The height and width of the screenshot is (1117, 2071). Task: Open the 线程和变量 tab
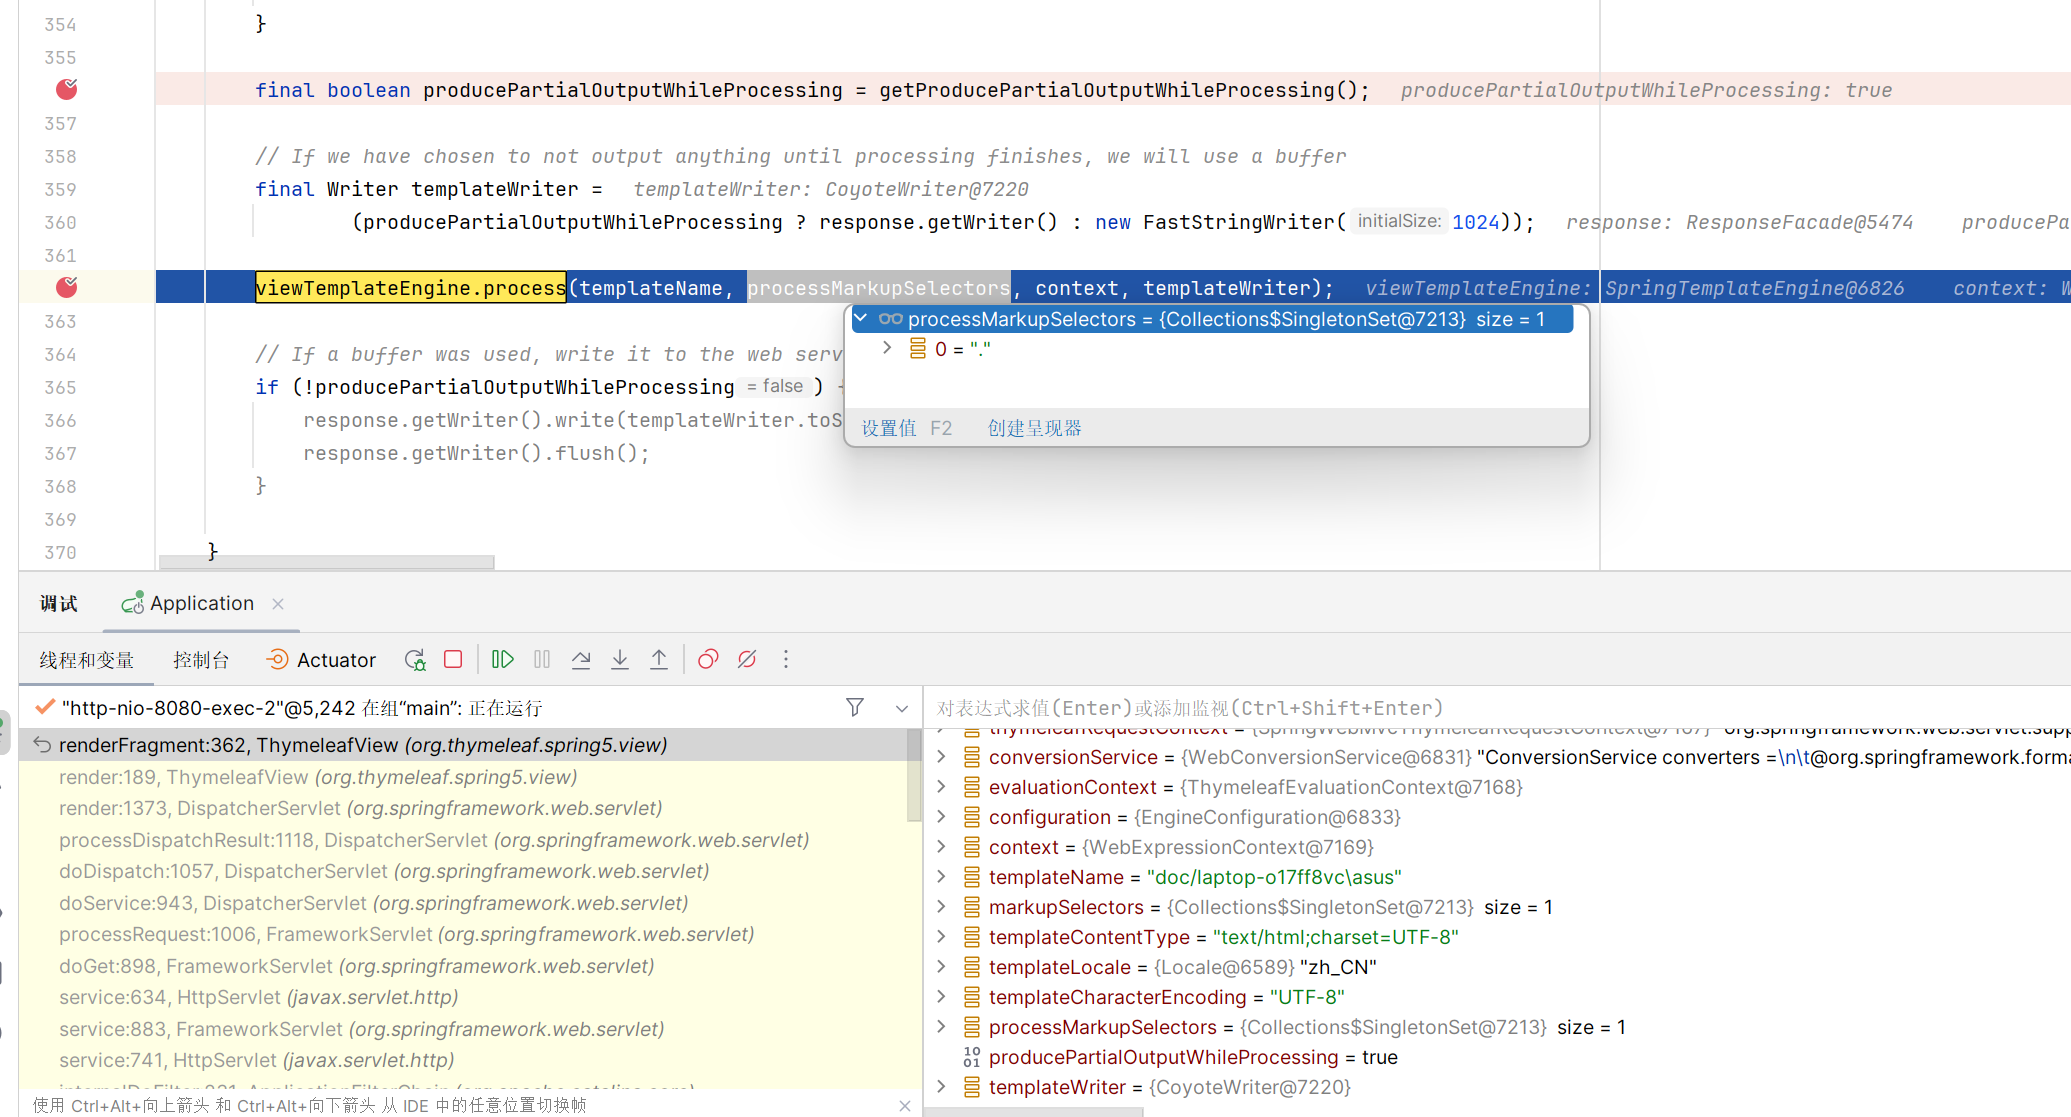[87, 660]
